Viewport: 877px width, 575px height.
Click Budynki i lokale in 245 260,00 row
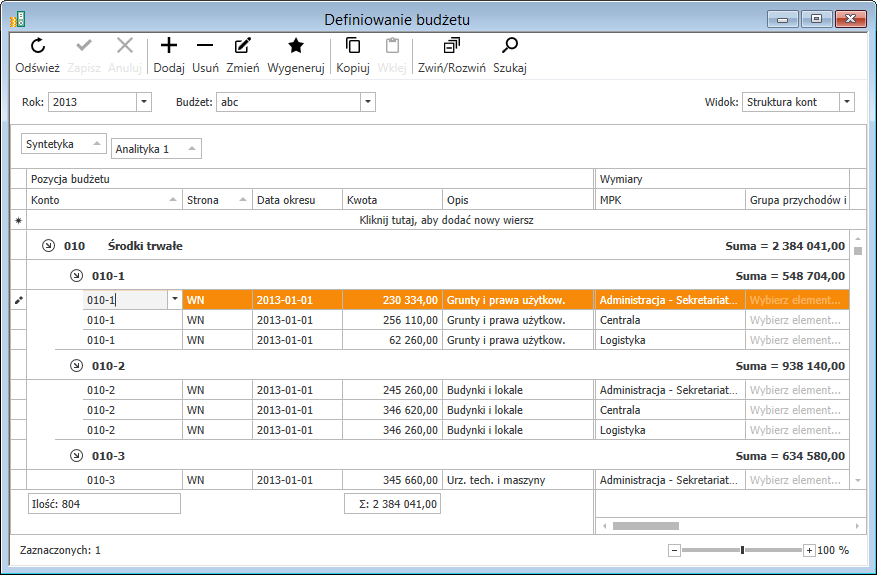(x=518, y=390)
